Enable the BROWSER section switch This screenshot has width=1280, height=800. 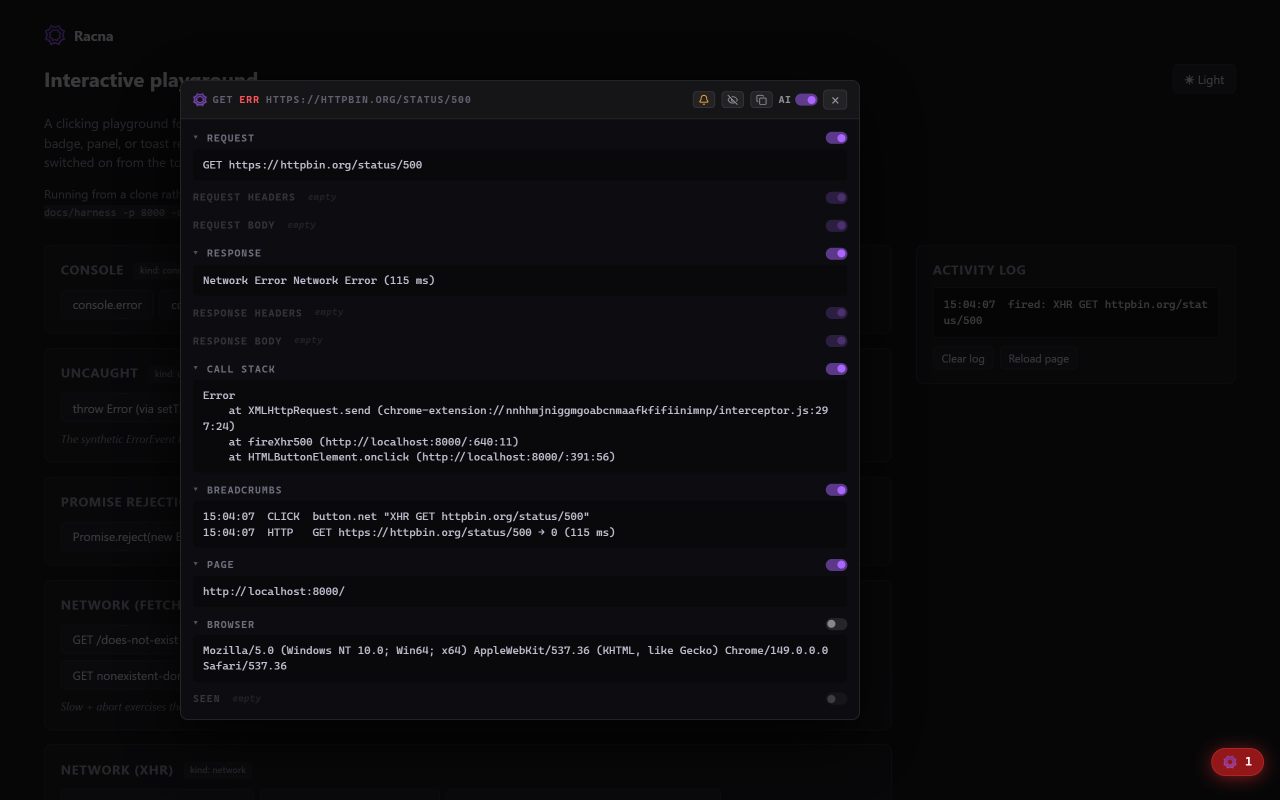(x=836, y=624)
